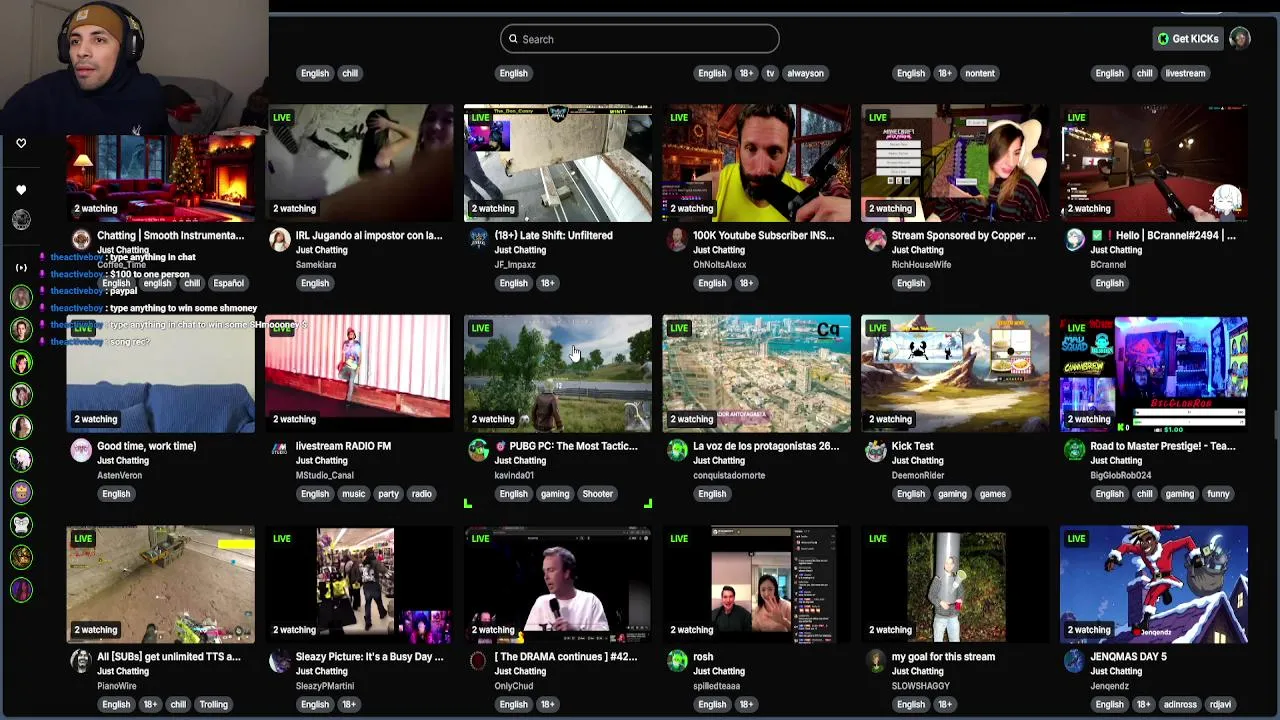Click the magnifier icon in the search bar
Image resolution: width=1280 pixels, height=720 pixels.
point(513,39)
